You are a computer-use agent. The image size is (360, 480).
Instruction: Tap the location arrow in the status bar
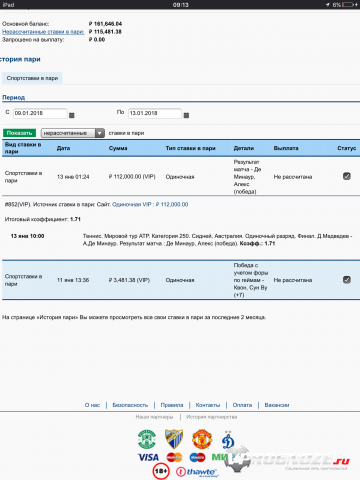point(327,5)
